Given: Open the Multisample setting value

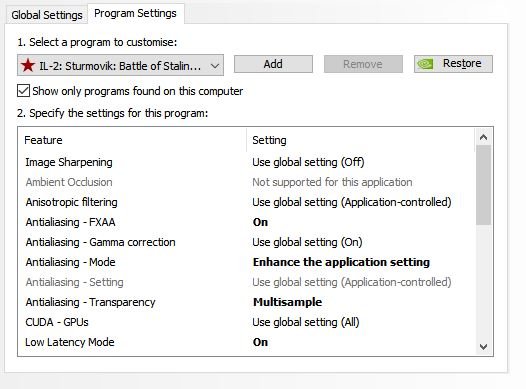Looking at the screenshot, I should [x=287, y=302].
